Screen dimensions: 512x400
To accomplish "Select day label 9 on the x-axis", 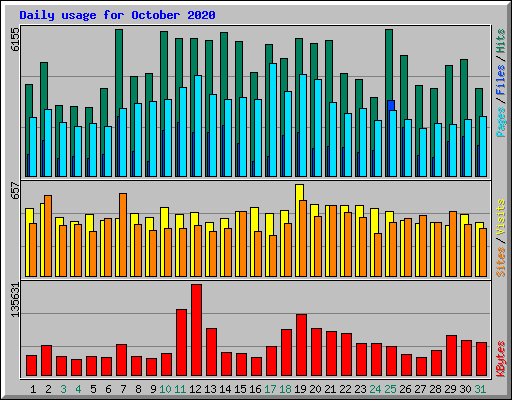I will (153, 389).
